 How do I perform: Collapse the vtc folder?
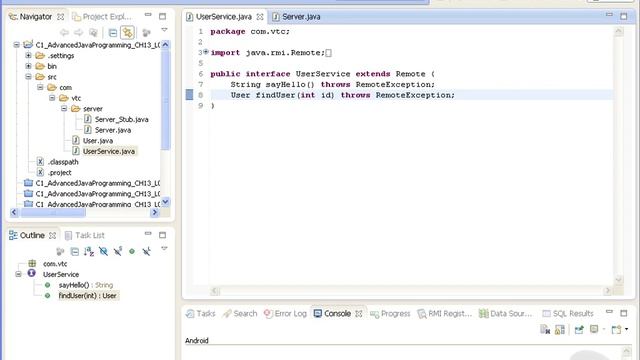click(52, 98)
